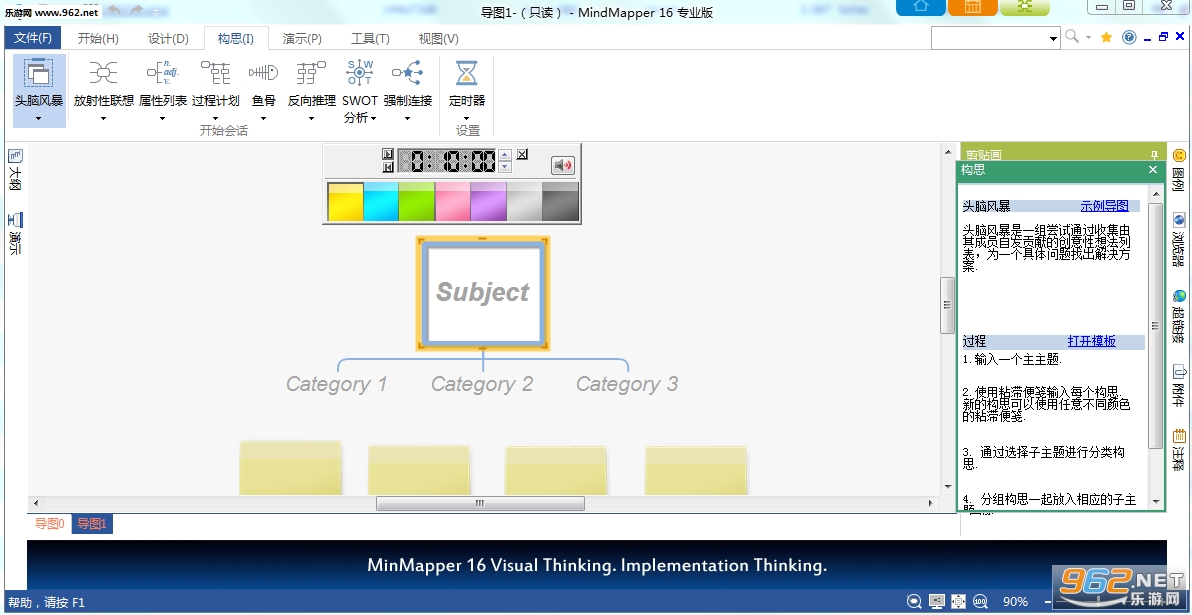
Task: Switch to the 工具(T) tab
Action: click(x=370, y=39)
